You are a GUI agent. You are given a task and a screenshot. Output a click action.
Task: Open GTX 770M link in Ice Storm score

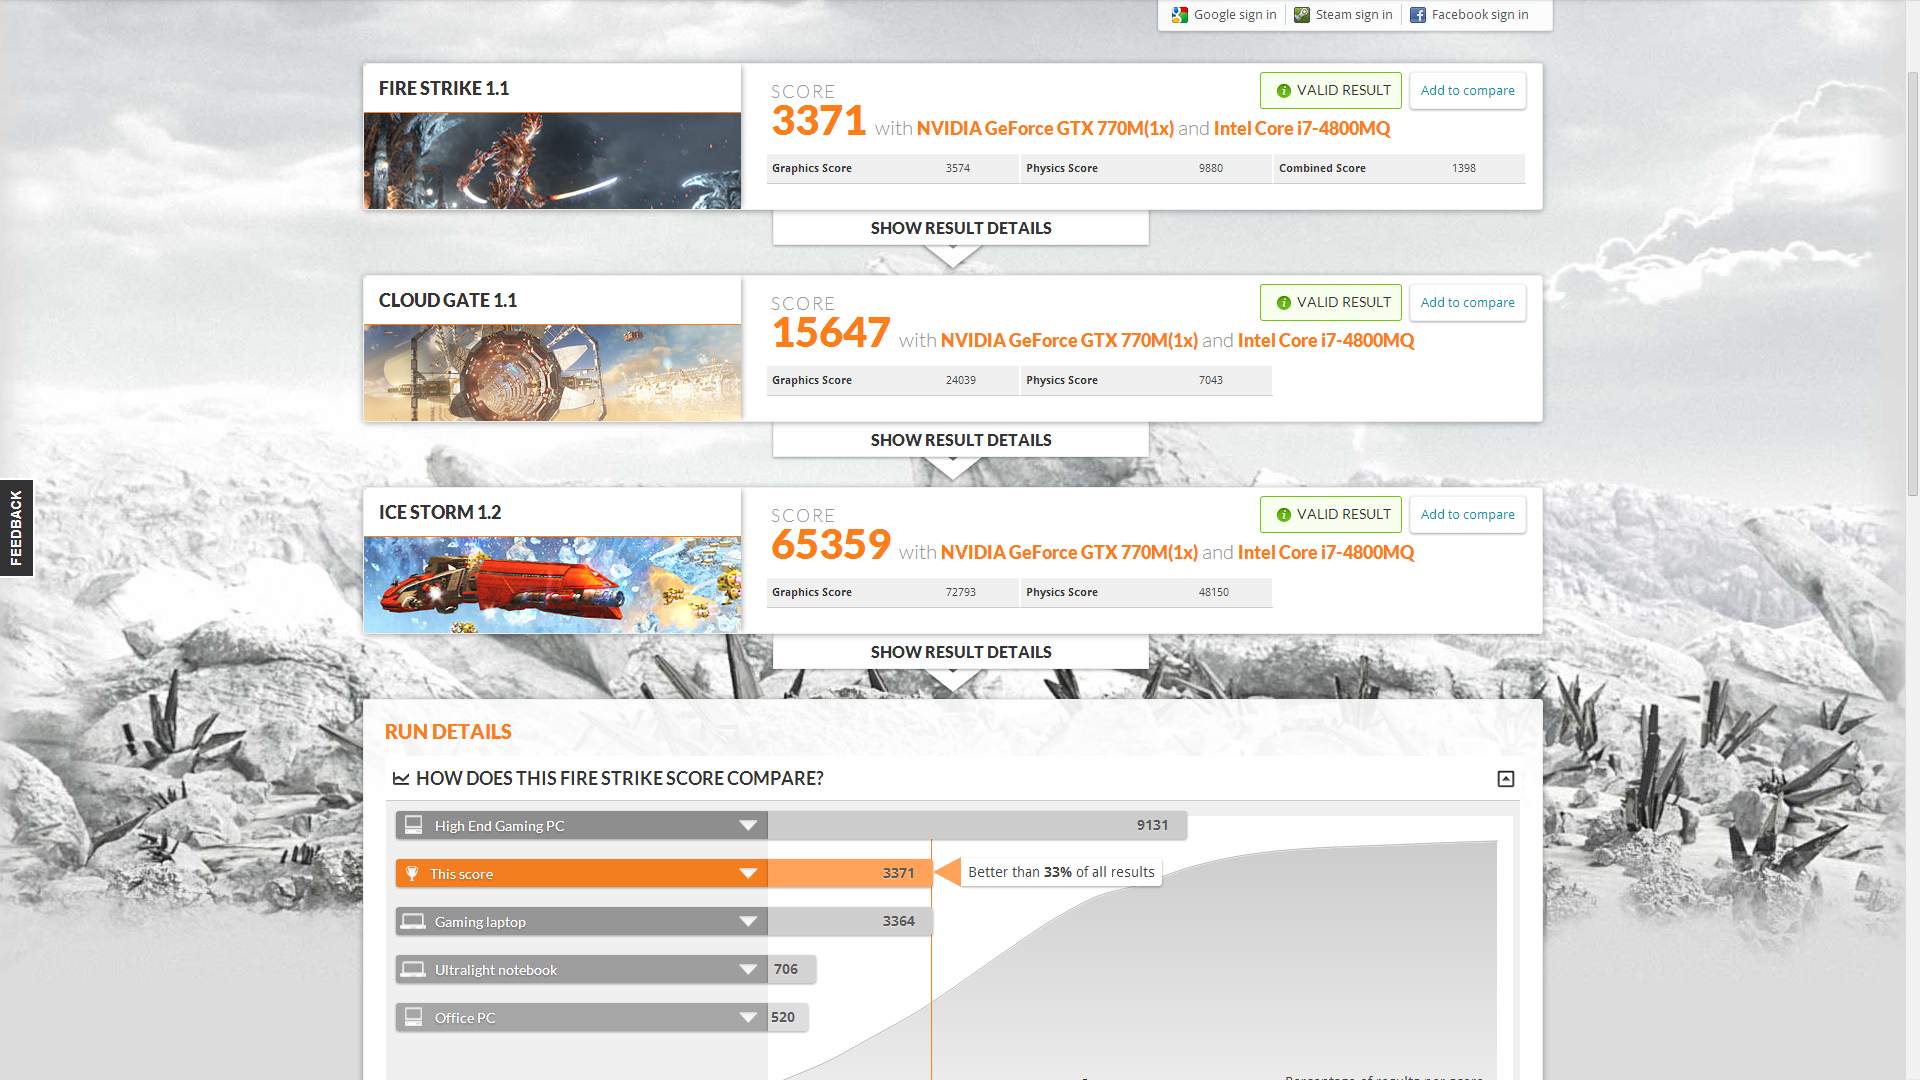click(x=1069, y=553)
